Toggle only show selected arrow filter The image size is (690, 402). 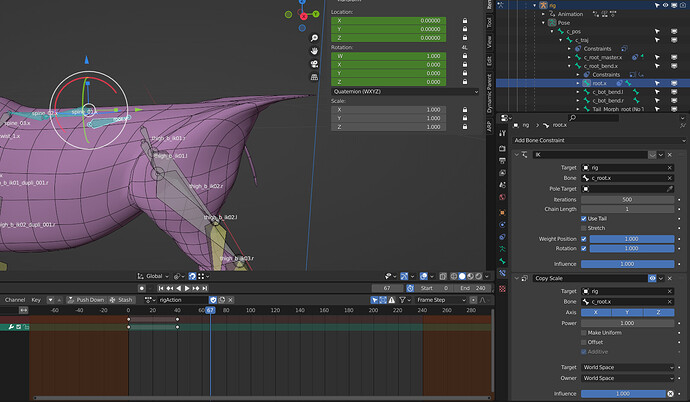click(374, 300)
